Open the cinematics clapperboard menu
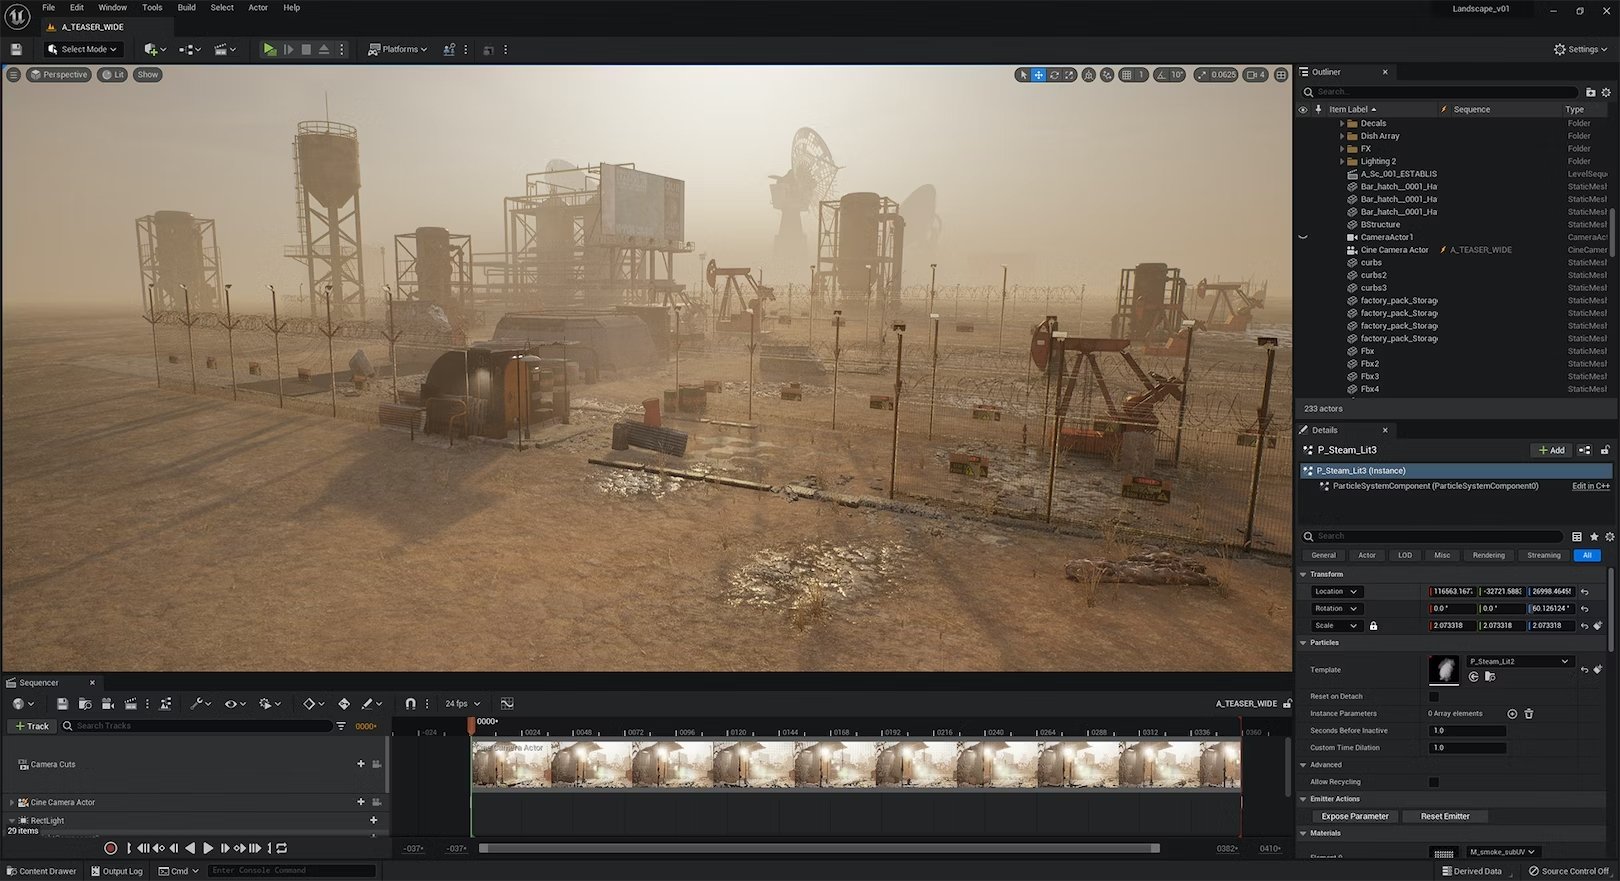This screenshot has height=881, width=1620. click(x=225, y=49)
